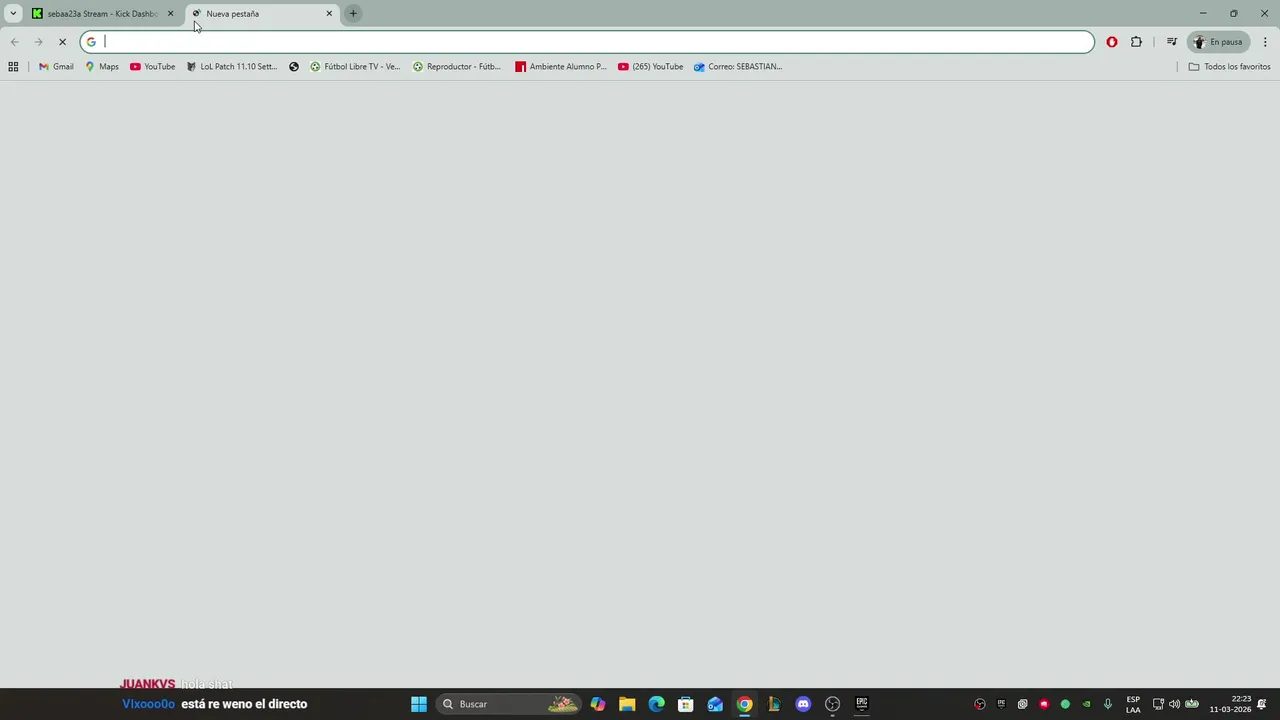Click the microphone tray icon
This screenshot has width=1280, height=720.
tap(1107, 704)
